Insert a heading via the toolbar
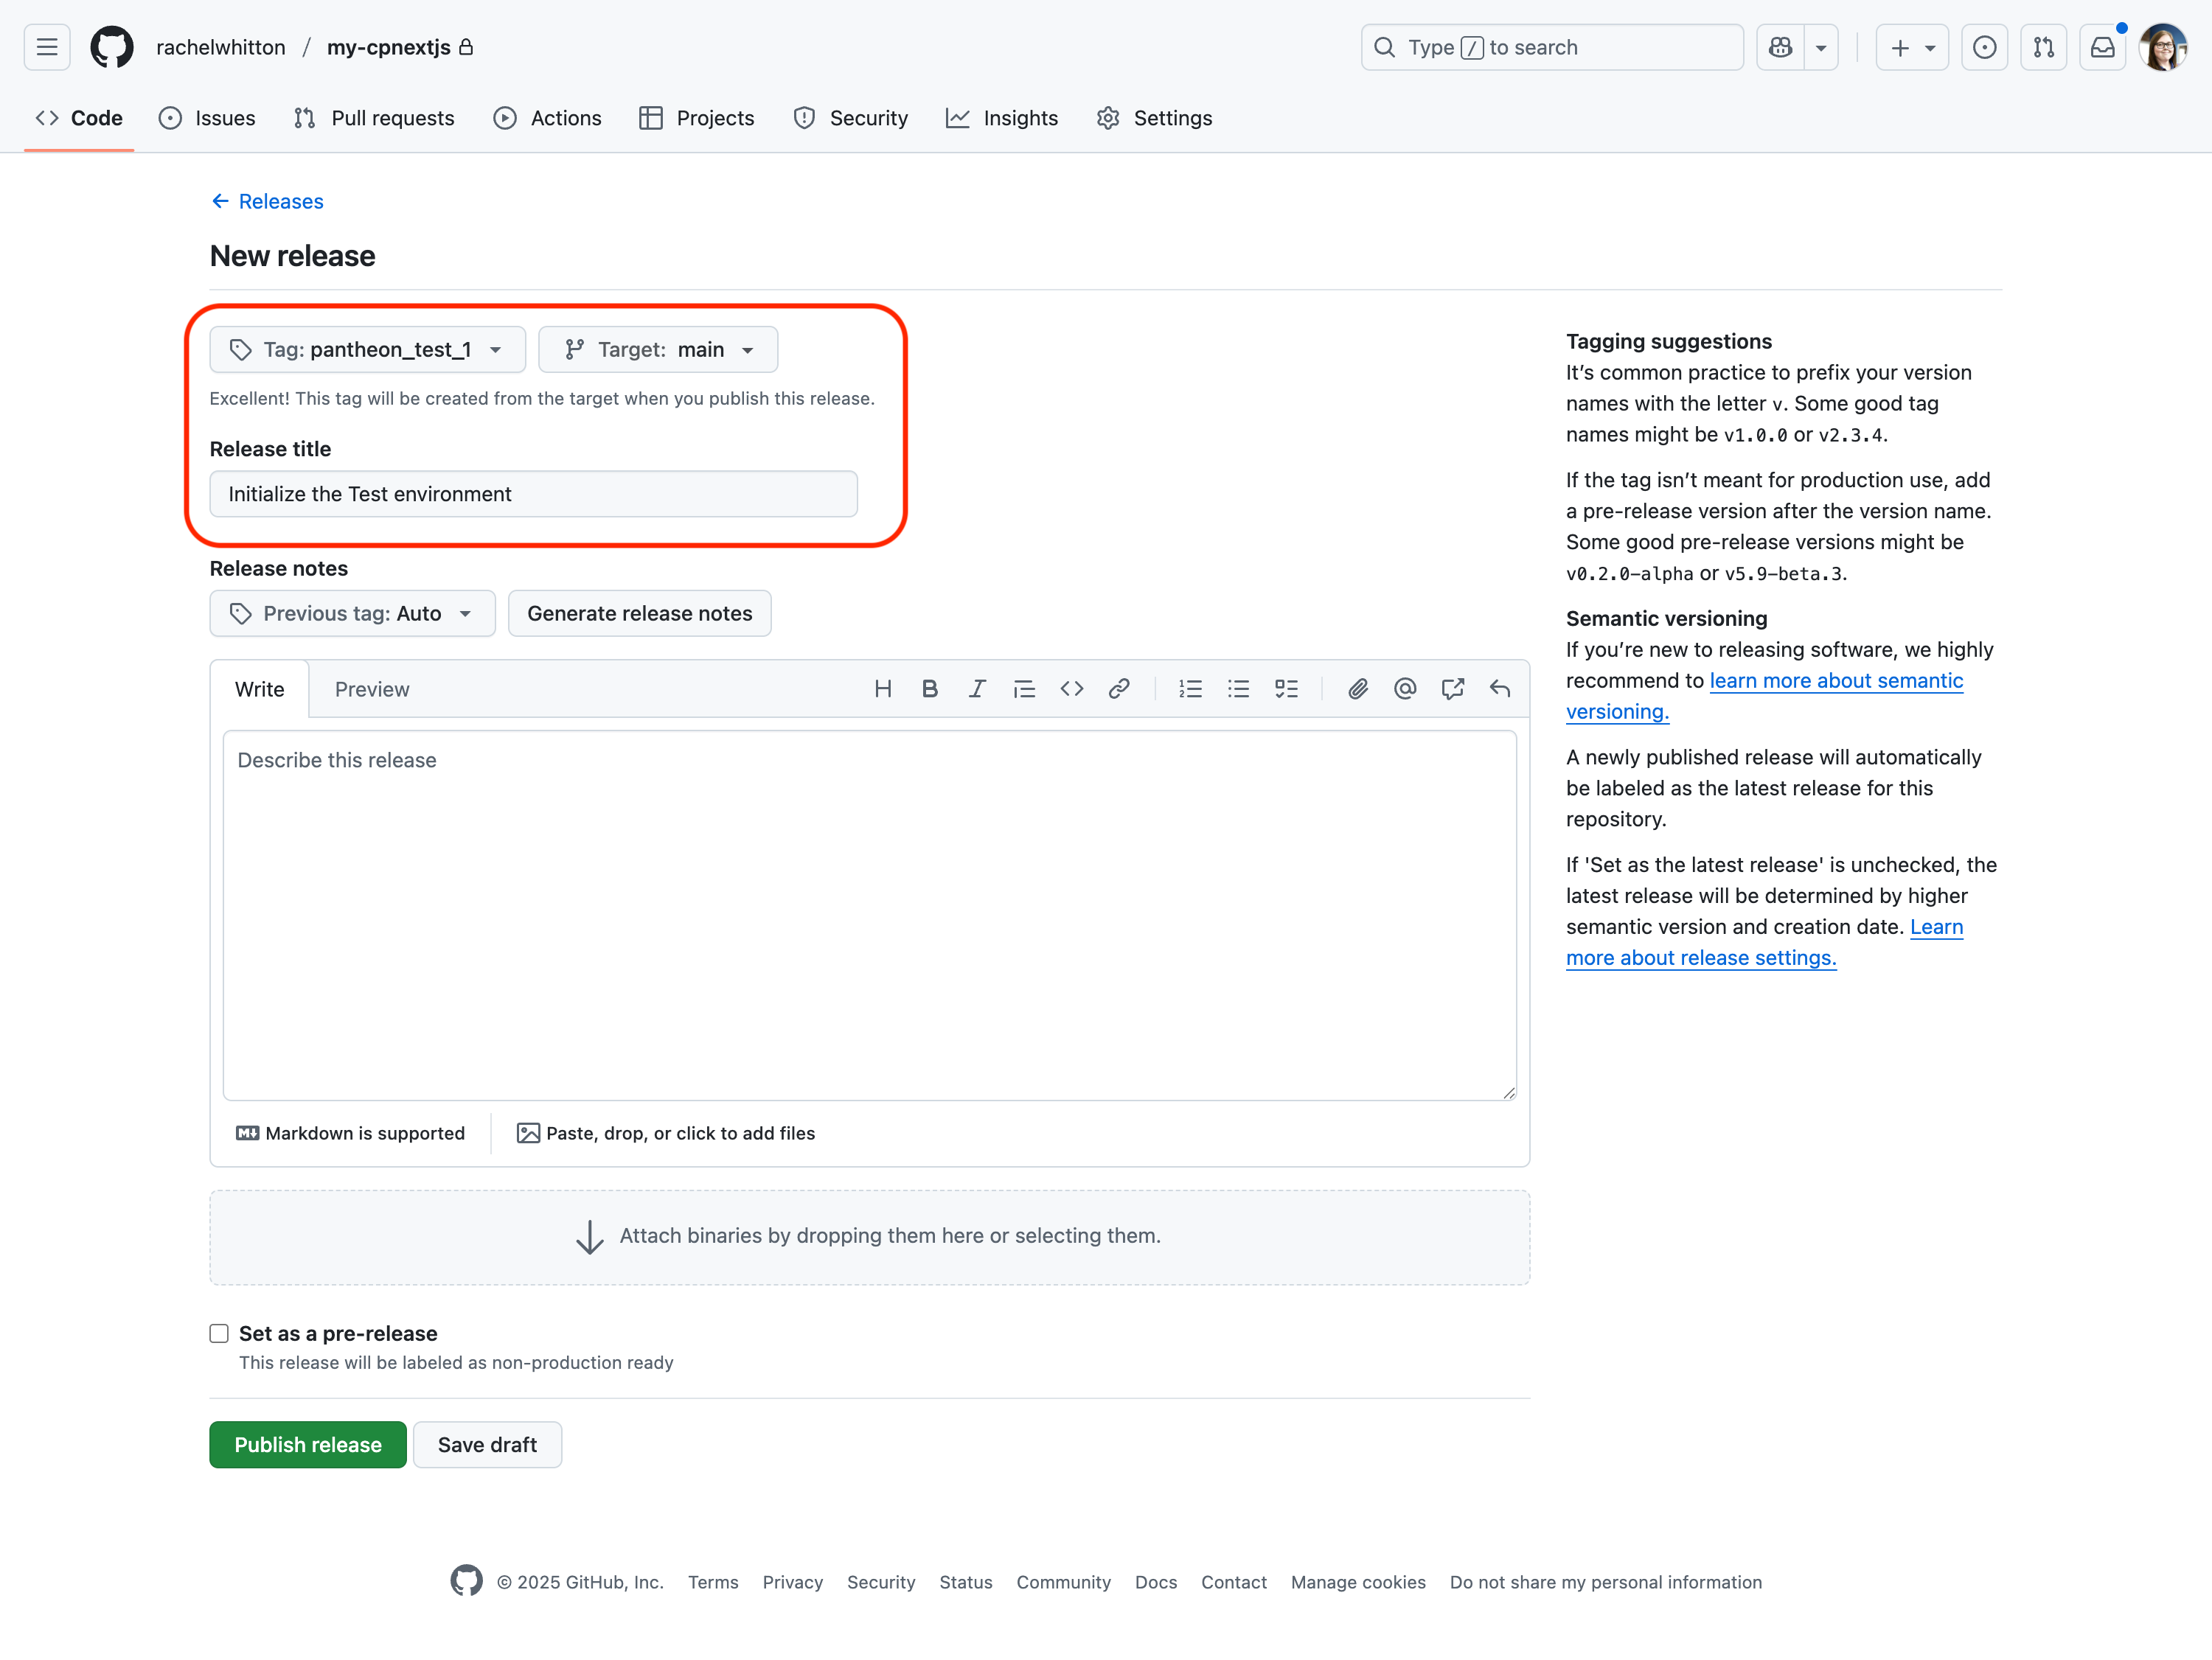Image resolution: width=2212 pixels, height=1660 pixels. click(883, 689)
